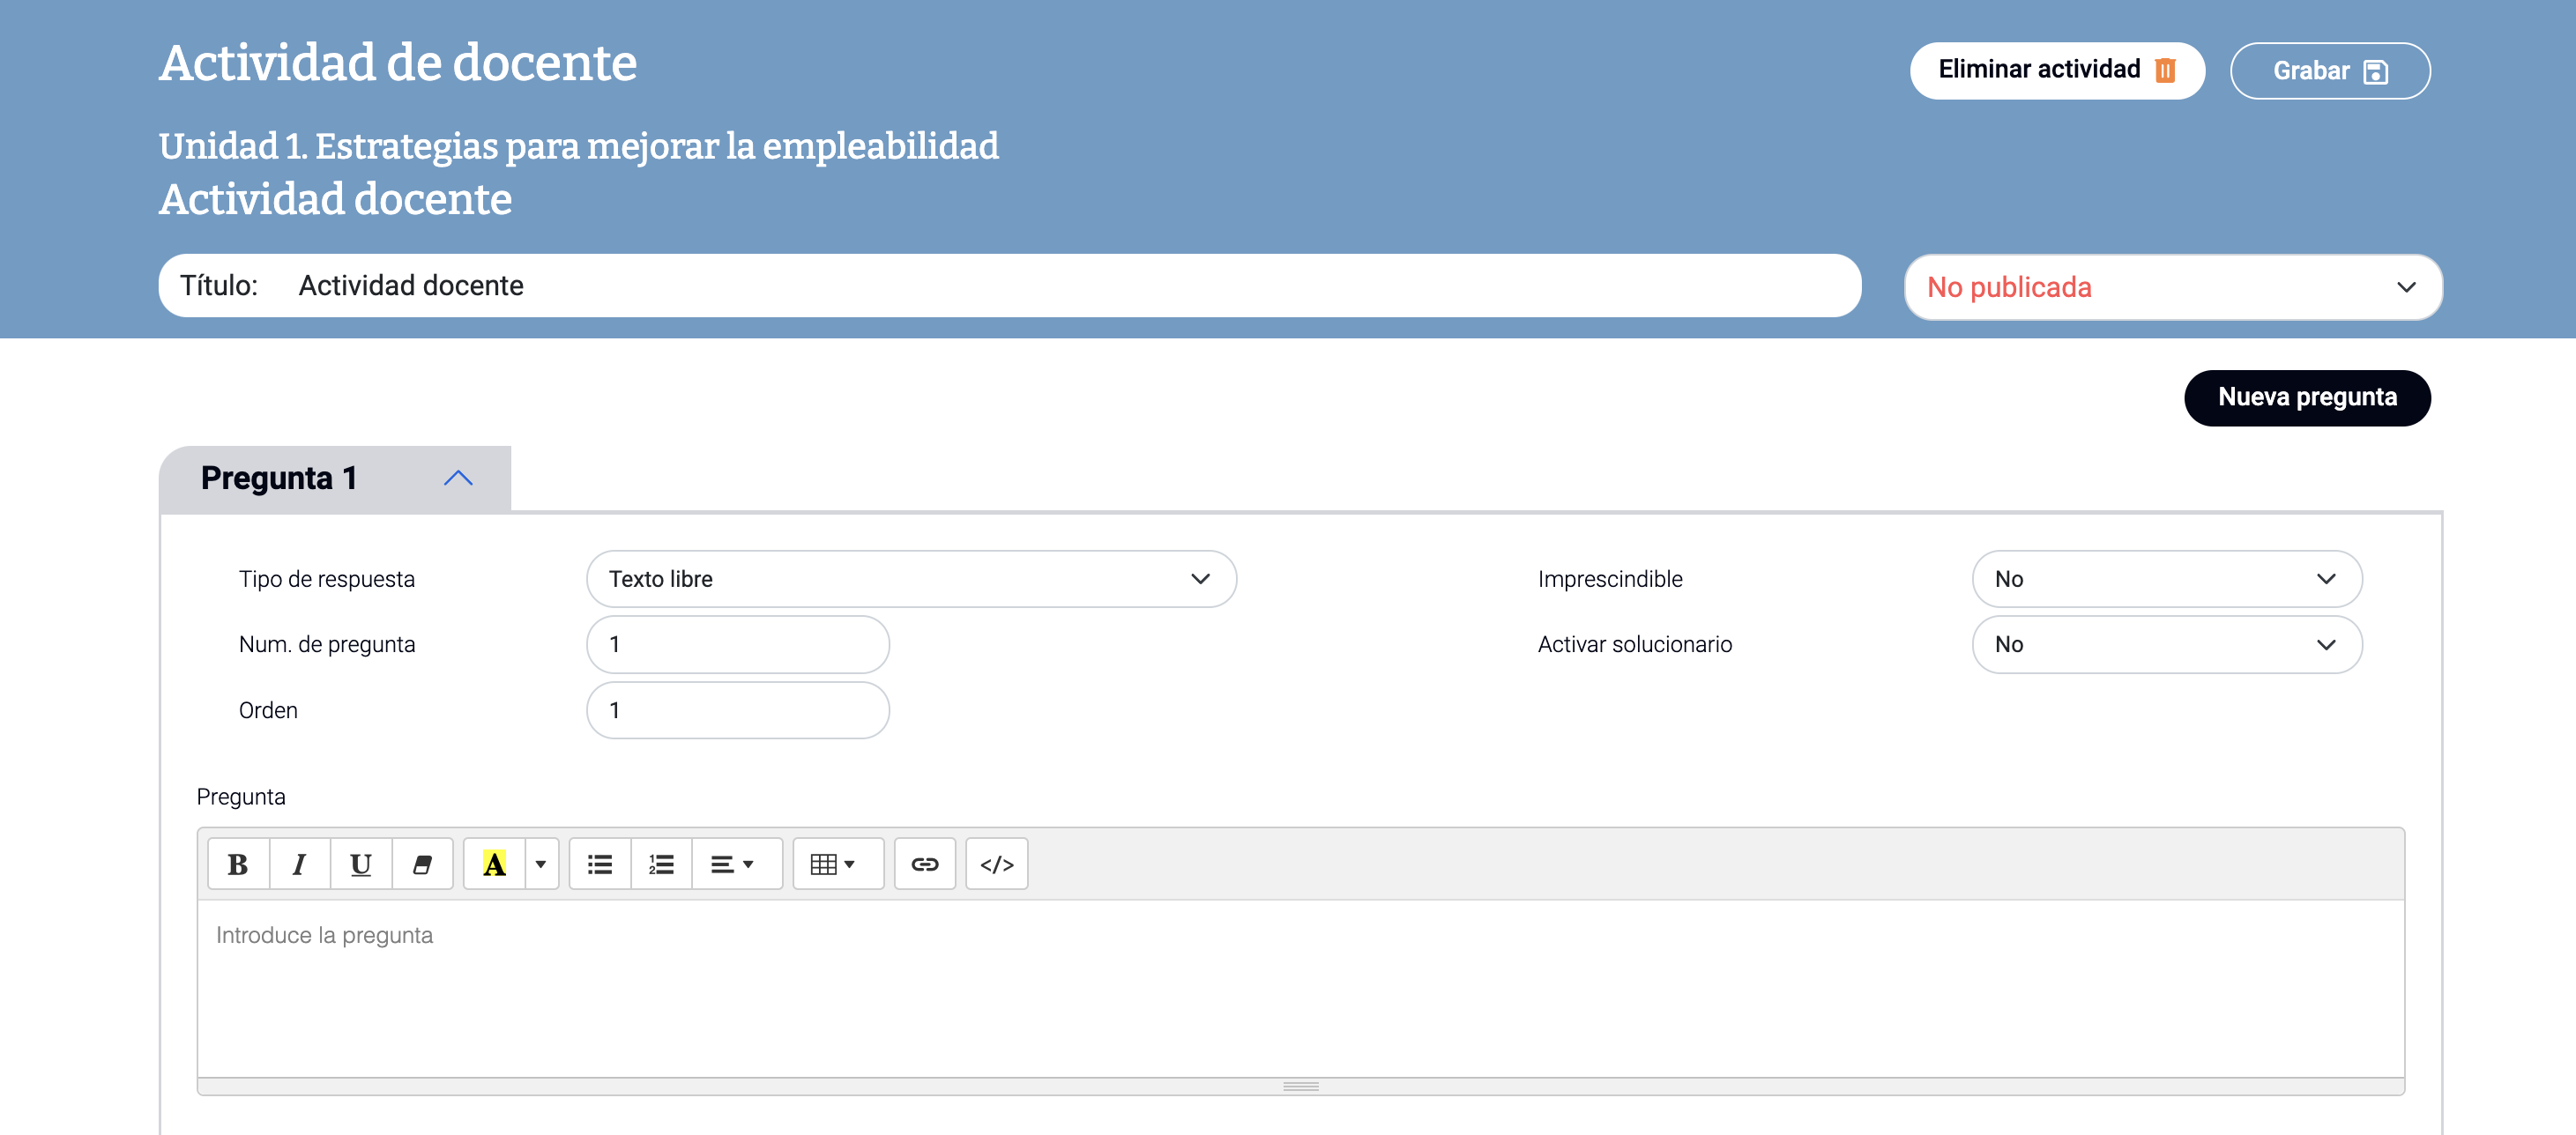The width and height of the screenshot is (2576, 1135).
Task: Insert a hyperlink via the link icon
Action: [924, 864]
